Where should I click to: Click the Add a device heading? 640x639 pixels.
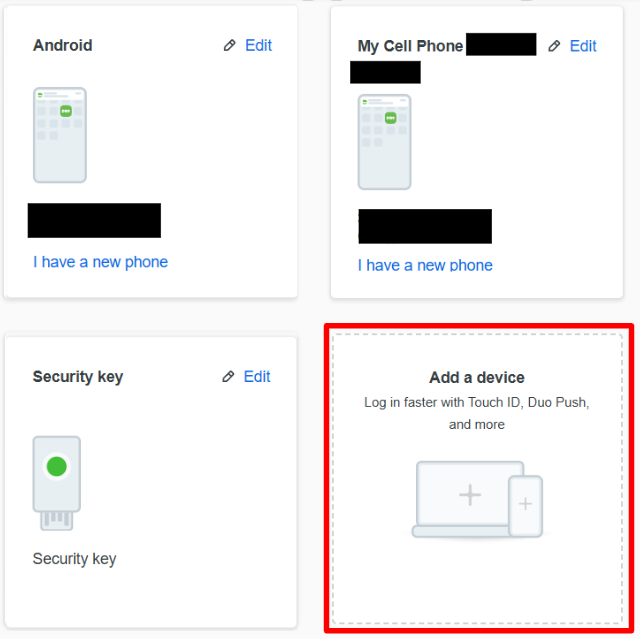point(477,378)
